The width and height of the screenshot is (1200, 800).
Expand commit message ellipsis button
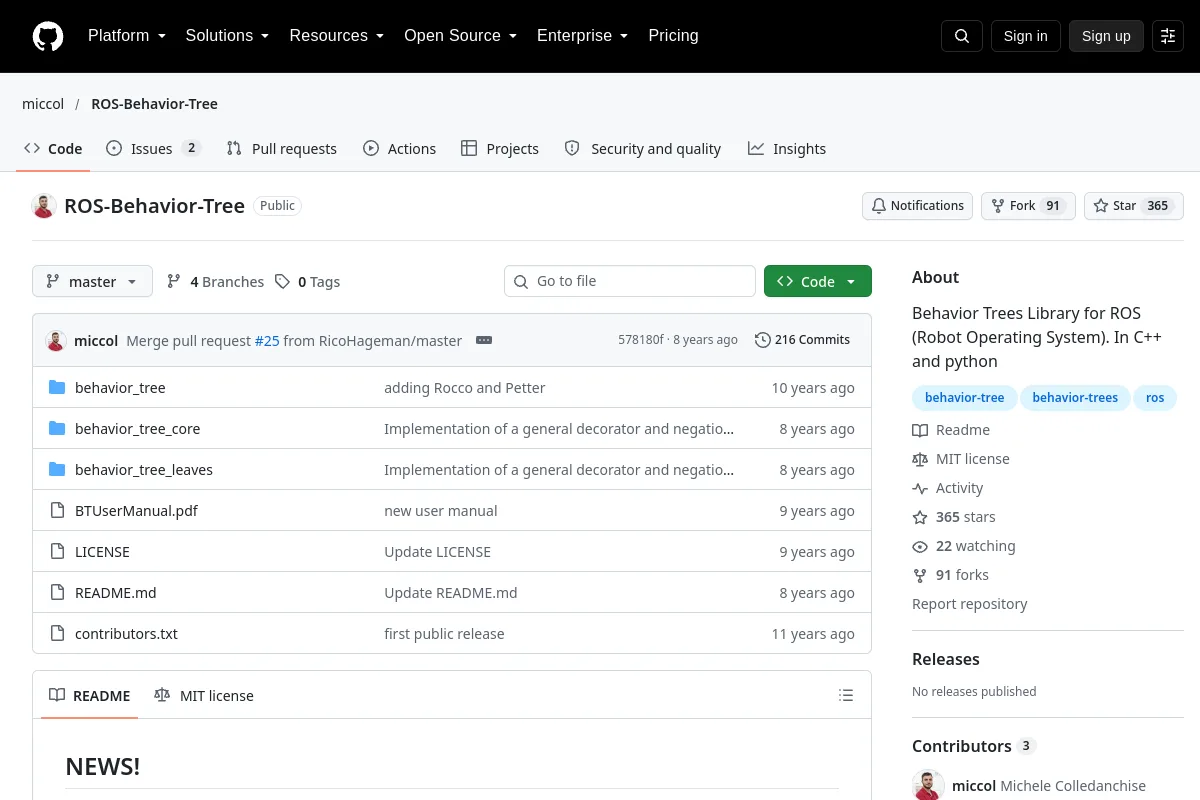(x=484, y=340)
